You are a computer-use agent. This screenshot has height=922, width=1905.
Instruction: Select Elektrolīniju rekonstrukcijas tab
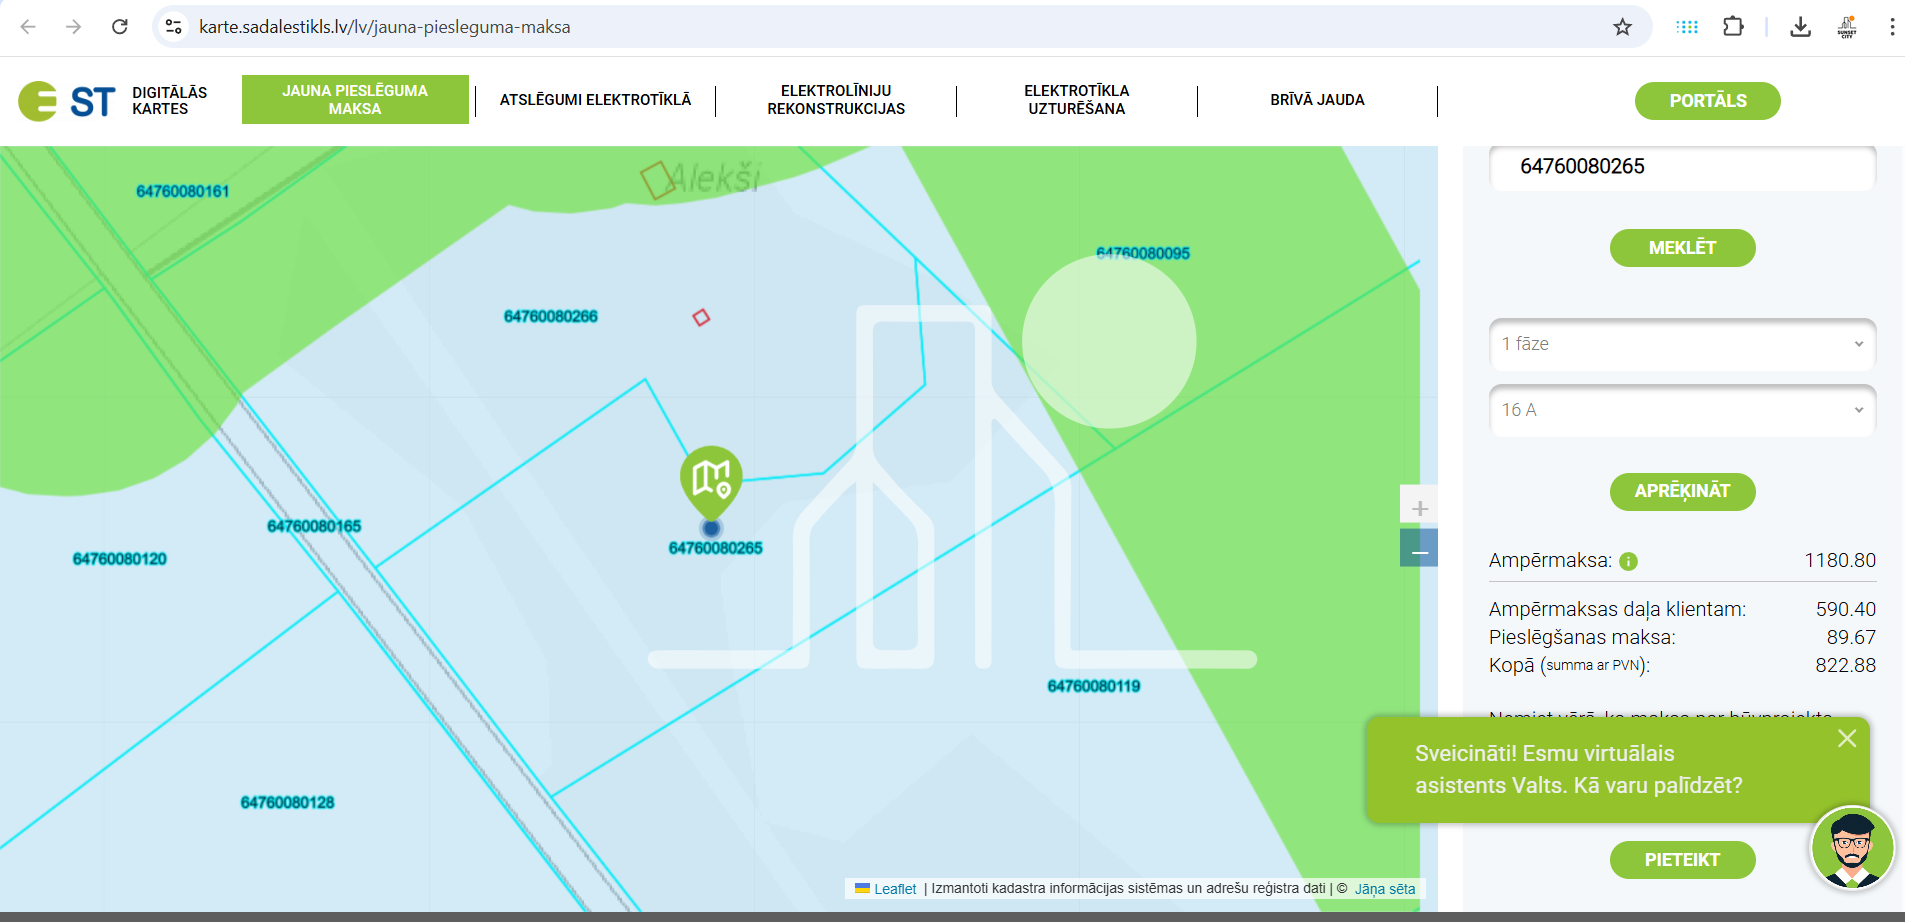pos(836,100)
